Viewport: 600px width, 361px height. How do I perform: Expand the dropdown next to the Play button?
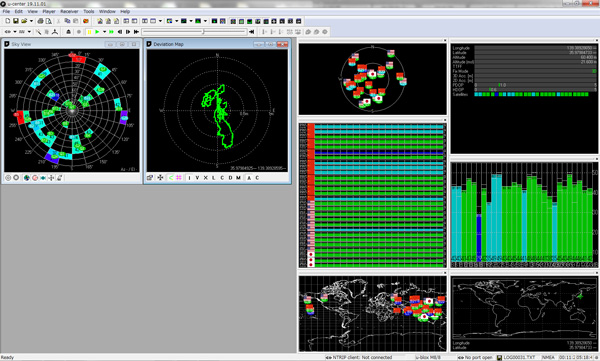[104, 32]
